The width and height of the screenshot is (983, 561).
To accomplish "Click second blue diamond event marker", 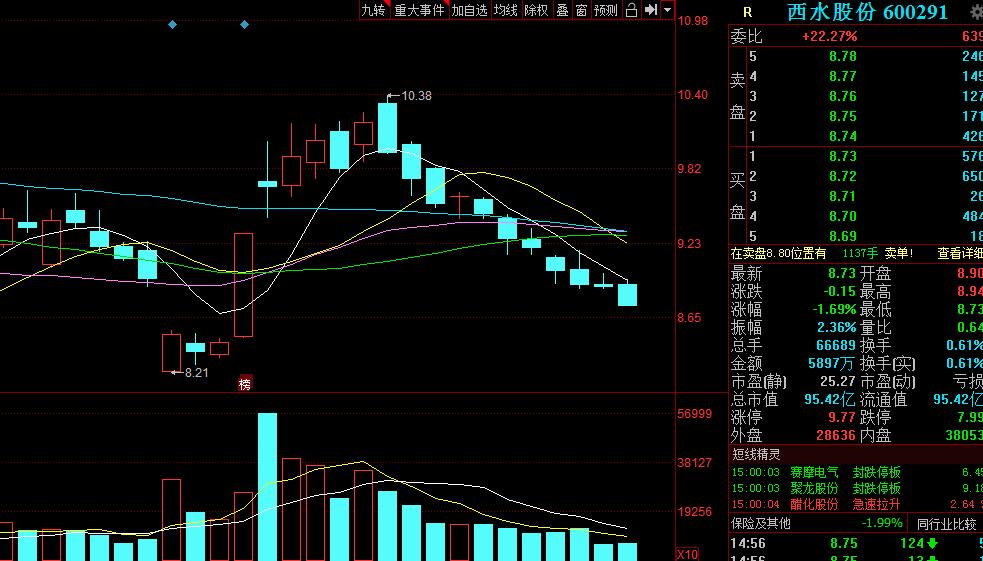I will pos(244,24).
